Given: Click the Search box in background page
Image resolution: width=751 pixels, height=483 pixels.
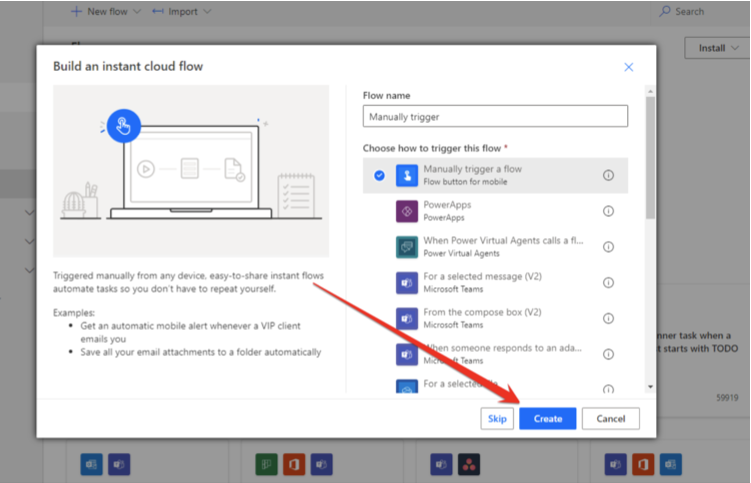Looking at the screenshot, I should click(x=682, y=12).
